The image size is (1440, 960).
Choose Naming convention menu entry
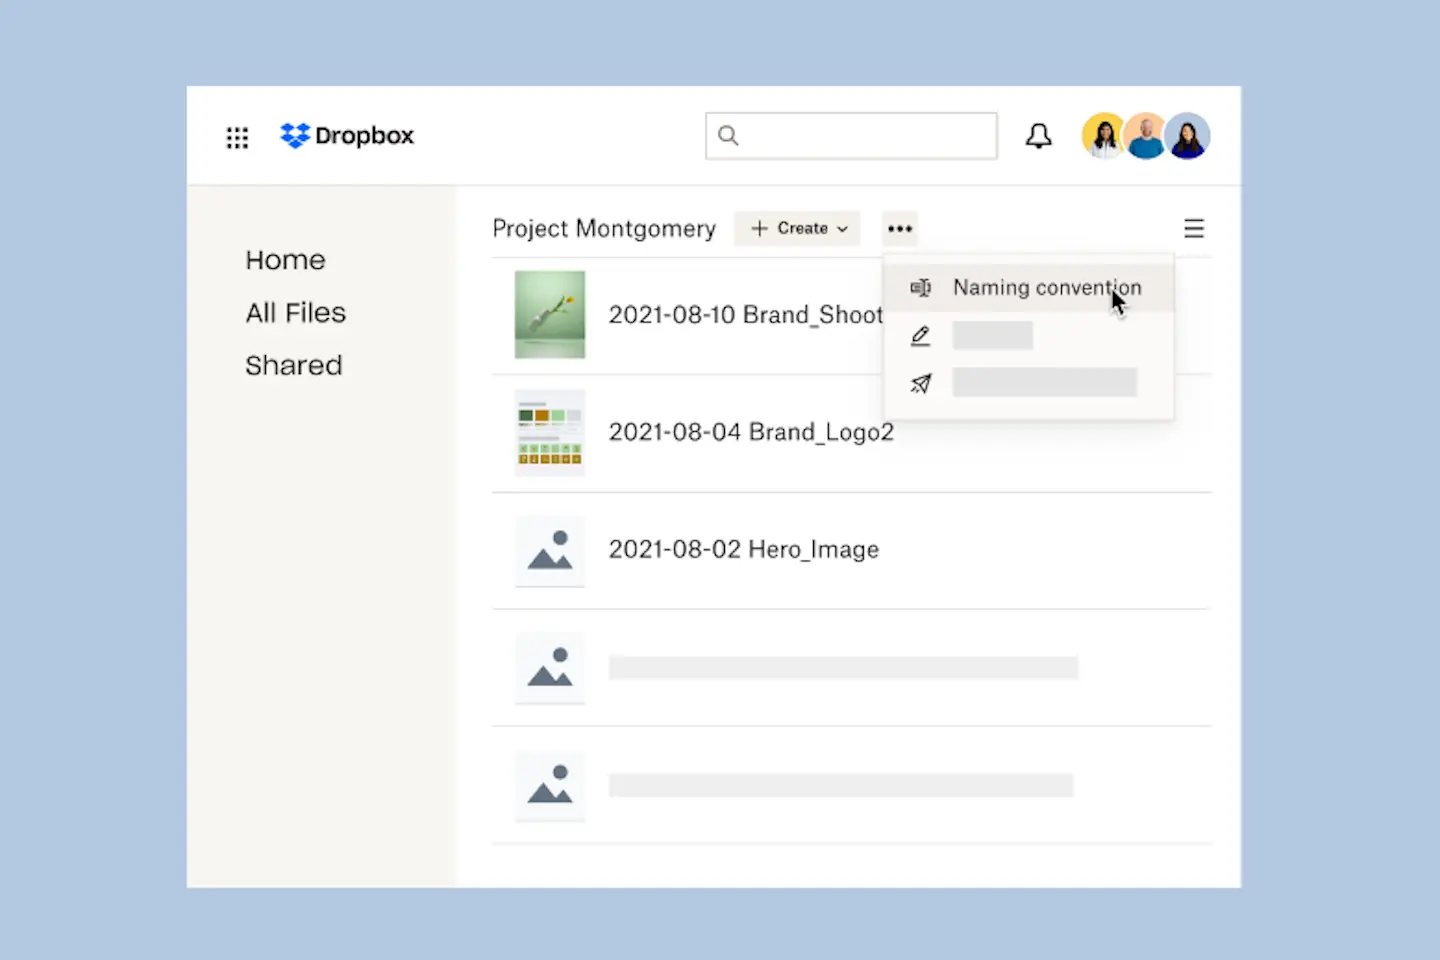click(1046, 288)
